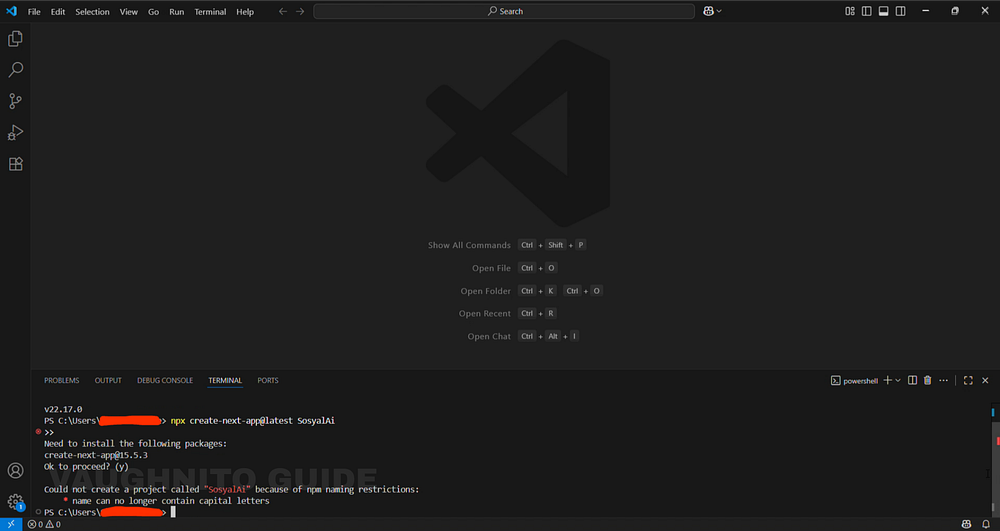Viewport: 1000px width, 531px height.
Task: Switch to the DEBUG CONSOLE tab
Action: (165, 381)
